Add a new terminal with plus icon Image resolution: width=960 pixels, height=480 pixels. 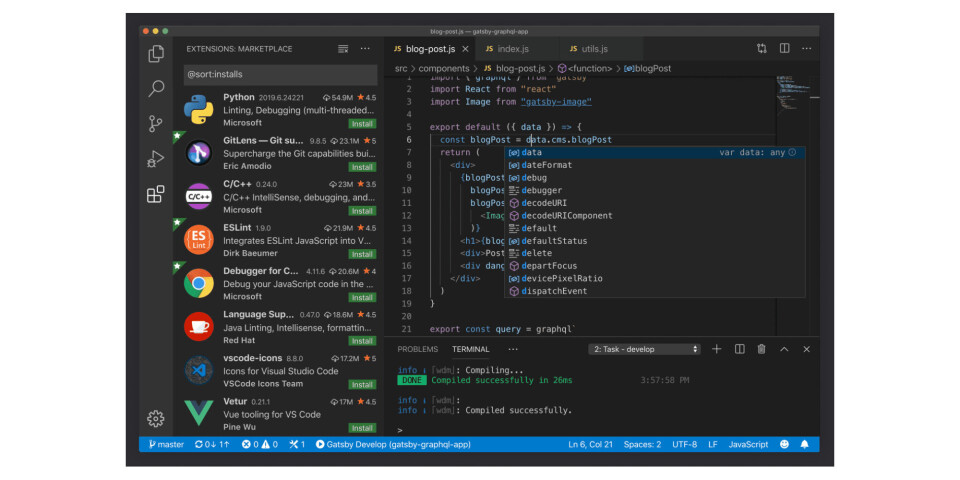click(x=717, y=349)
